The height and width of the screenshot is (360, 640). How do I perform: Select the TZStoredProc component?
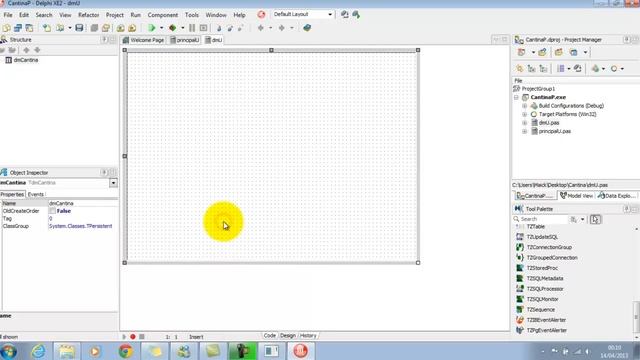(x=542, y=268)
